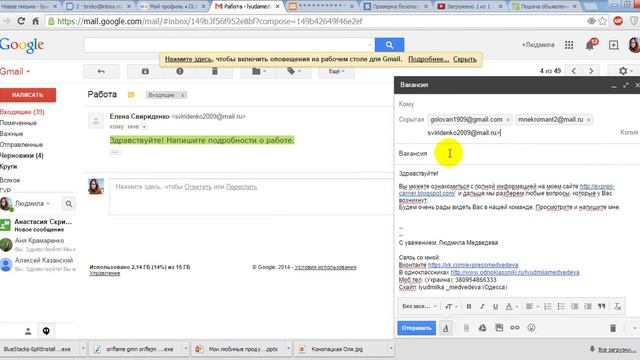Remove Входящие label from conversation

click(182, 95)
